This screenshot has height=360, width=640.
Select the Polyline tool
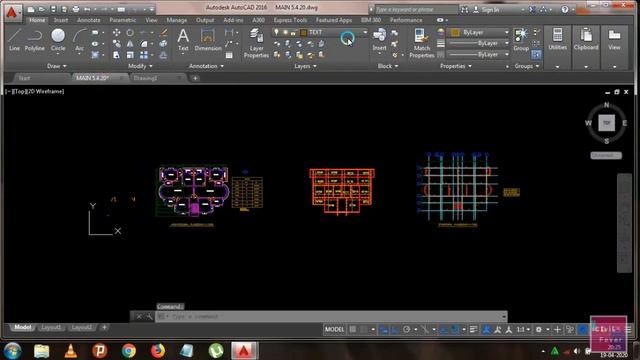pos(35,40)
